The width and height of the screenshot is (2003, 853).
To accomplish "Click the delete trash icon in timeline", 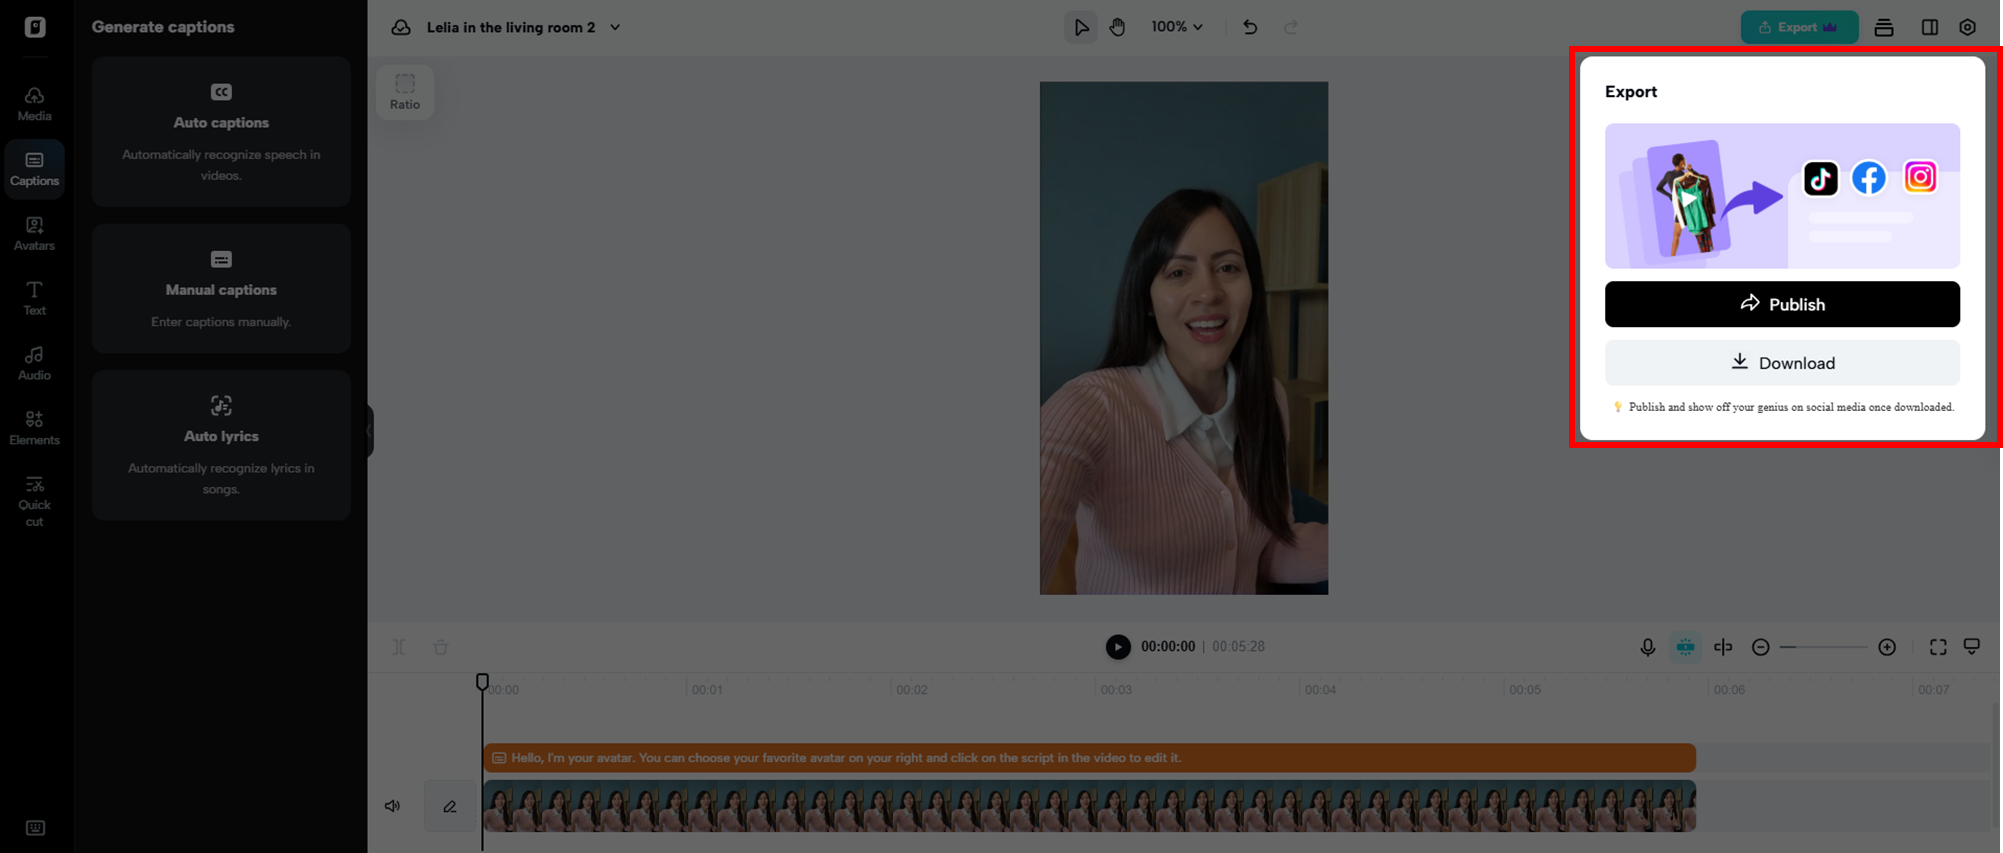I will [441, 647].
